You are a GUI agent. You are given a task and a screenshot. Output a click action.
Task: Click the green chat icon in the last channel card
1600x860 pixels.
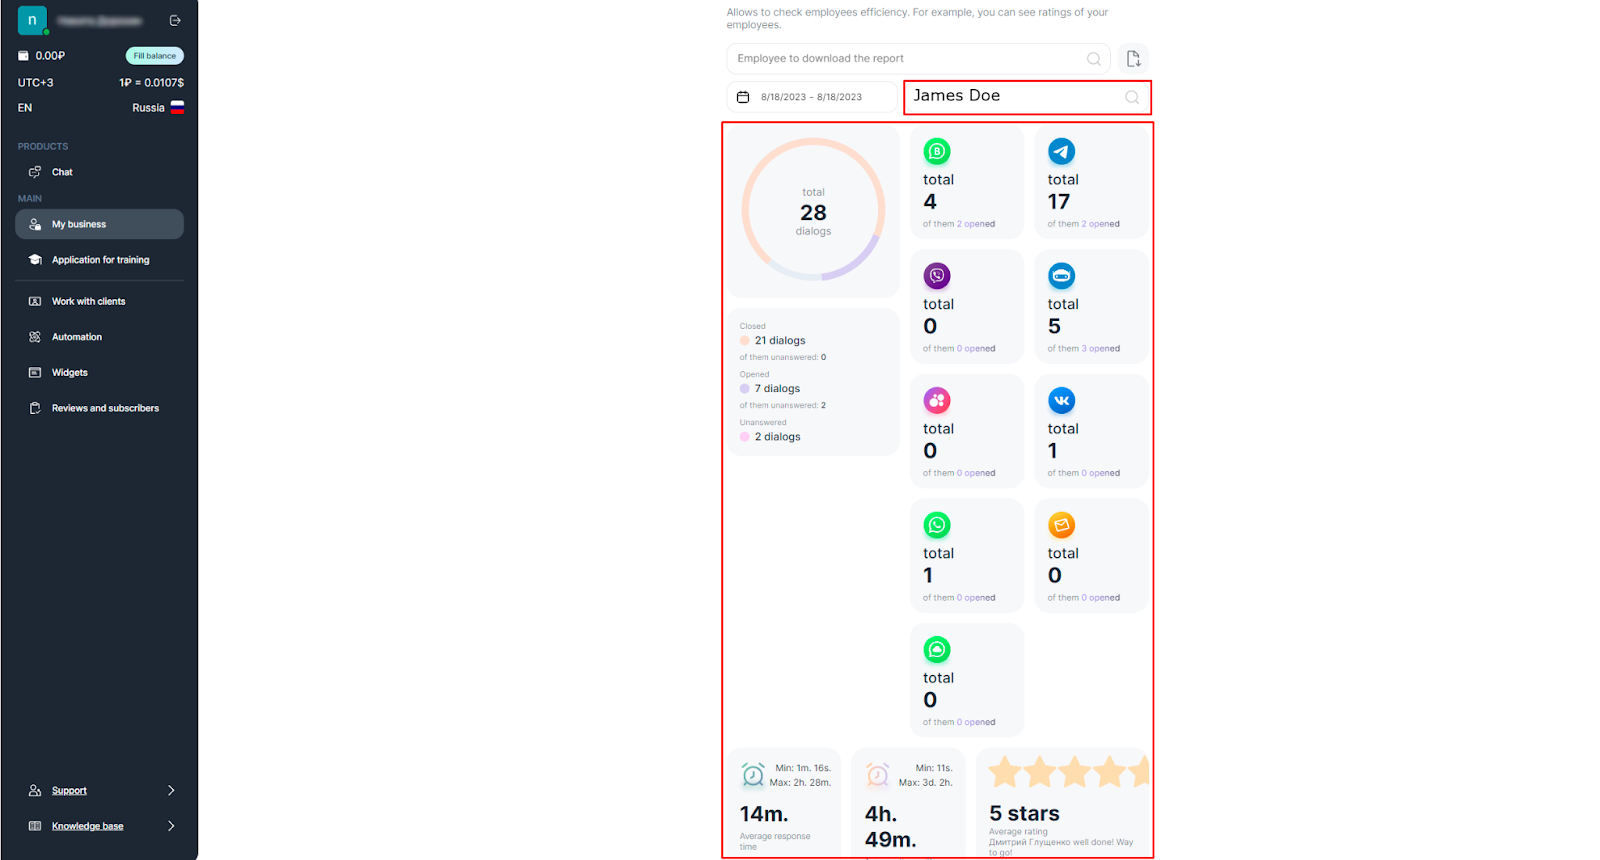coord(937,650)
